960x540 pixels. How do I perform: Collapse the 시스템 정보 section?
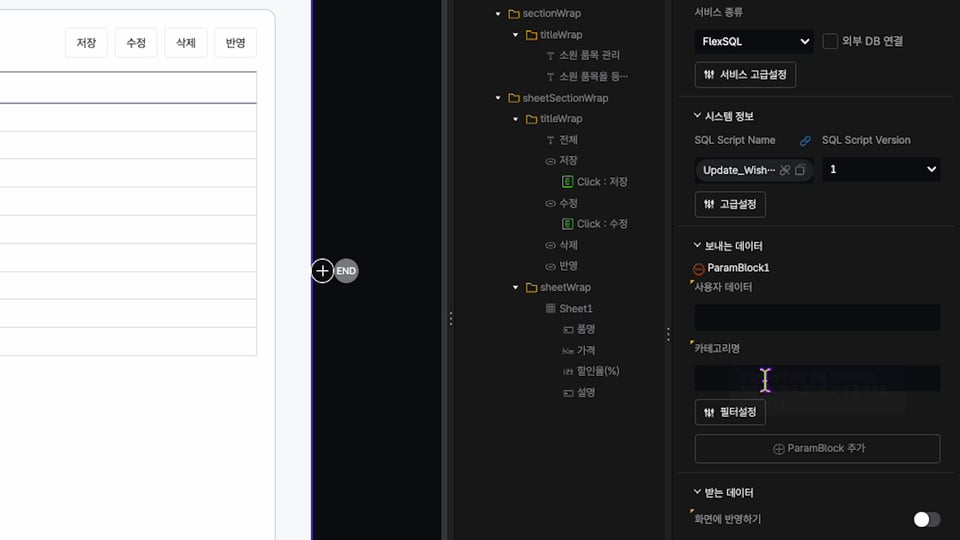[697, 116]
